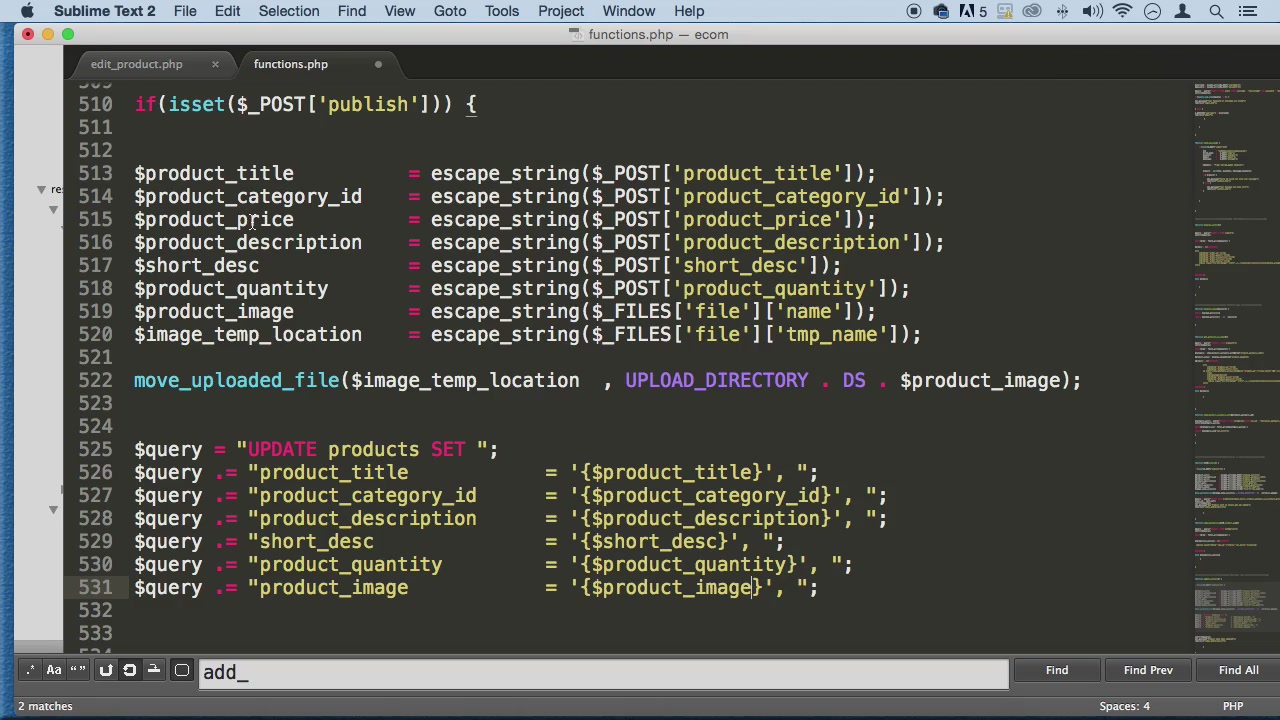Collapse the sidebar folder arrow near line 528

coord(53,510)
